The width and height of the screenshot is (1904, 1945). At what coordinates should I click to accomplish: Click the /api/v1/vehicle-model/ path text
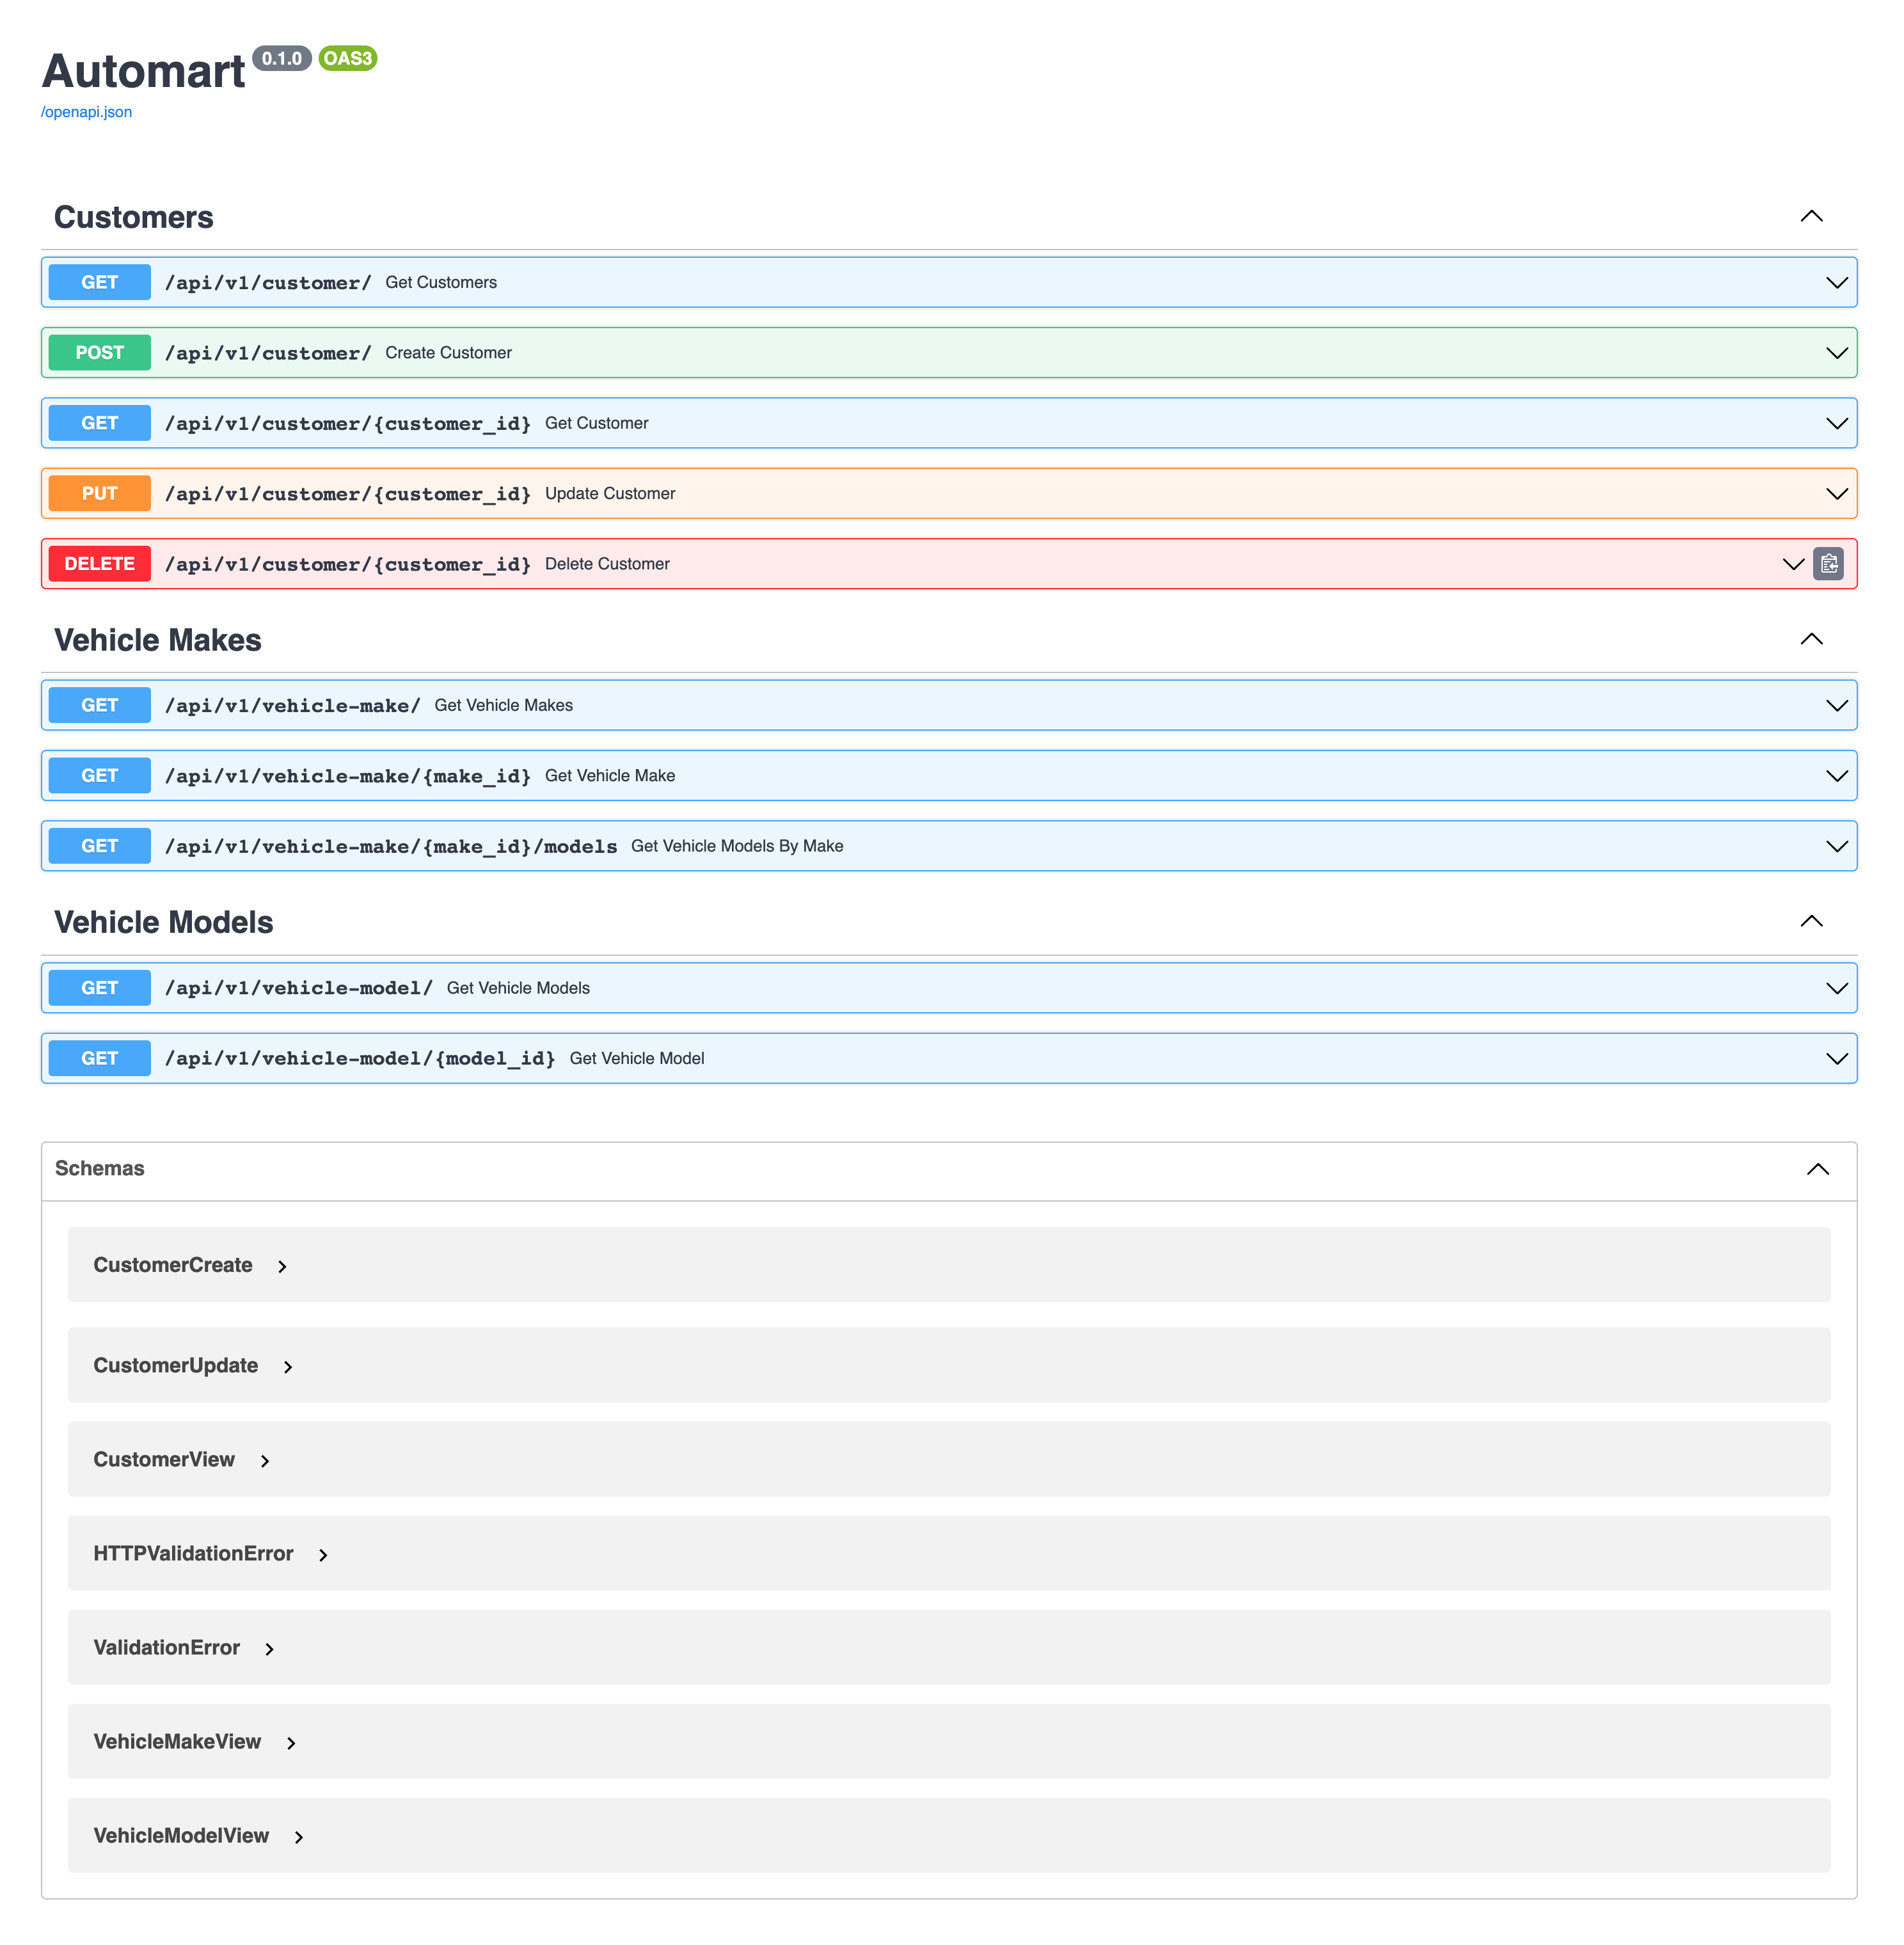coord(299,988)
